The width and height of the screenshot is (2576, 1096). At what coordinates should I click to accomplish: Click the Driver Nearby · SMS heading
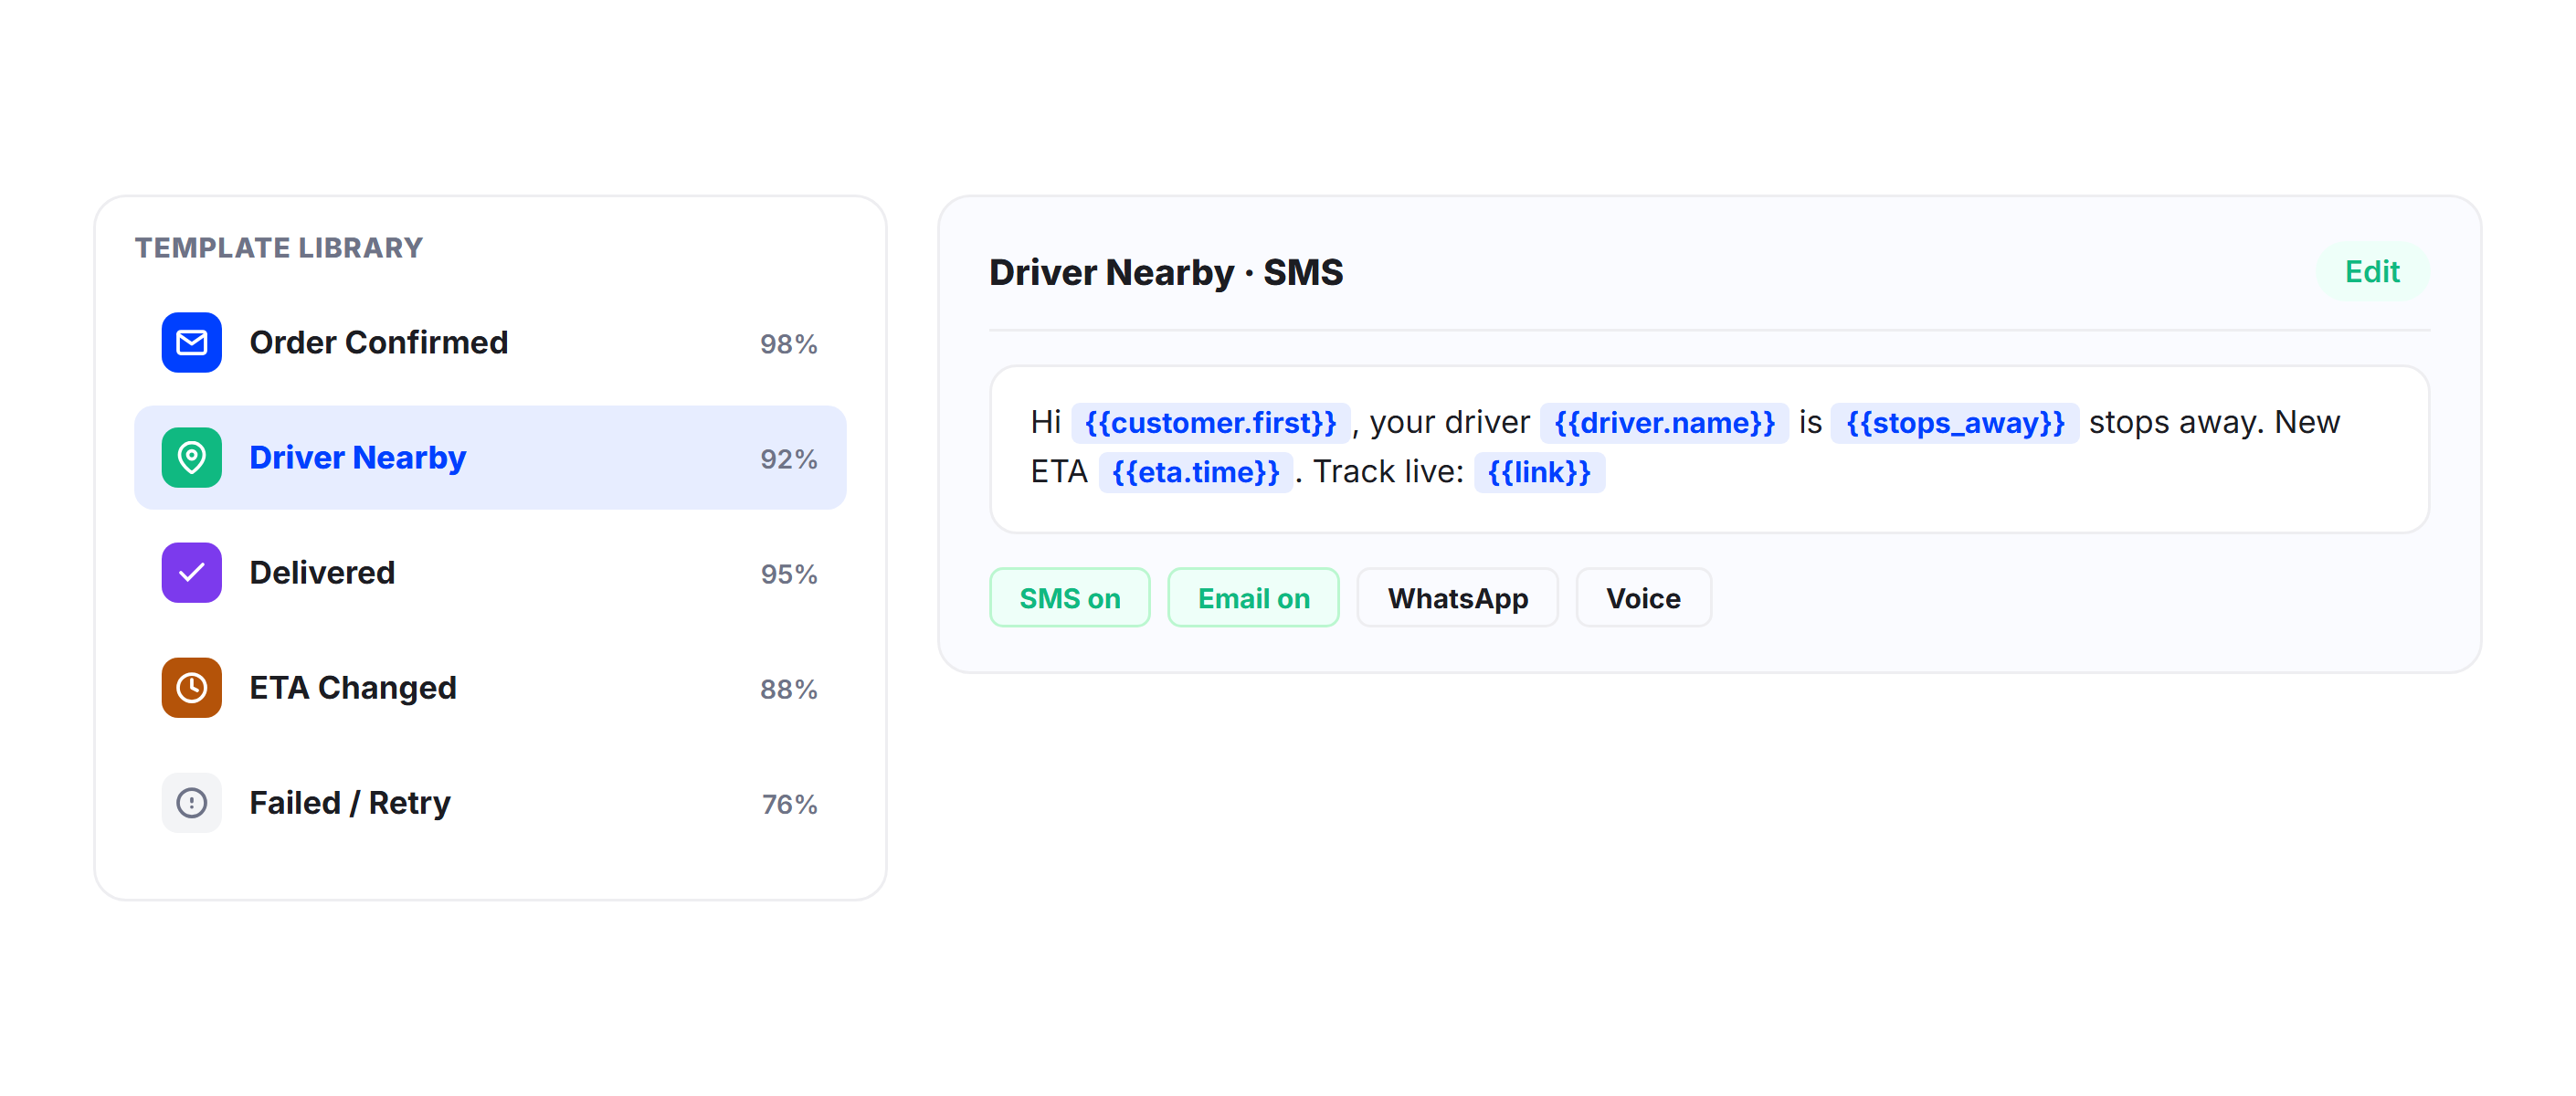(x=1166, y=272)
